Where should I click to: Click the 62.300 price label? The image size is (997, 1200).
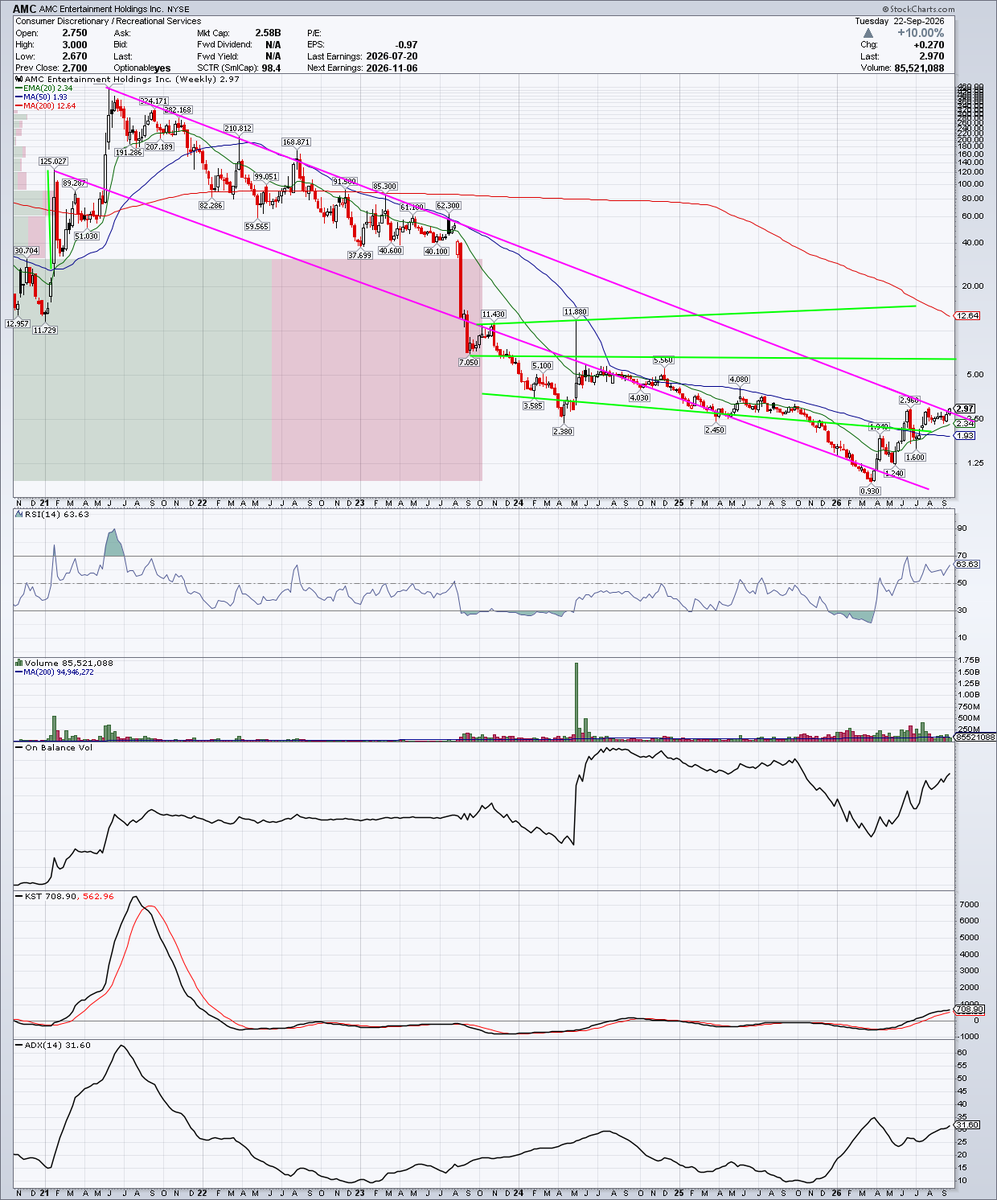click(x=449, y=204)
